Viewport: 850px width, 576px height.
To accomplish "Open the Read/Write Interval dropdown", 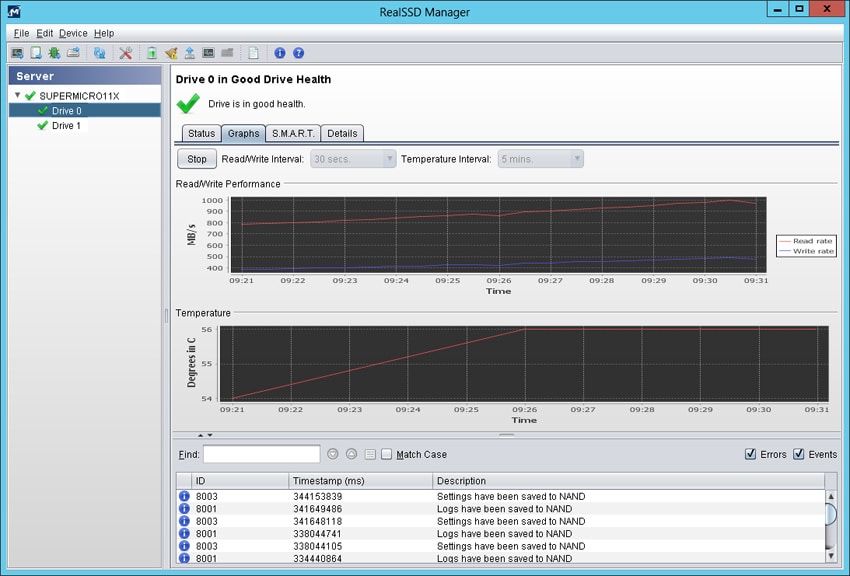I will coord(353,159).
